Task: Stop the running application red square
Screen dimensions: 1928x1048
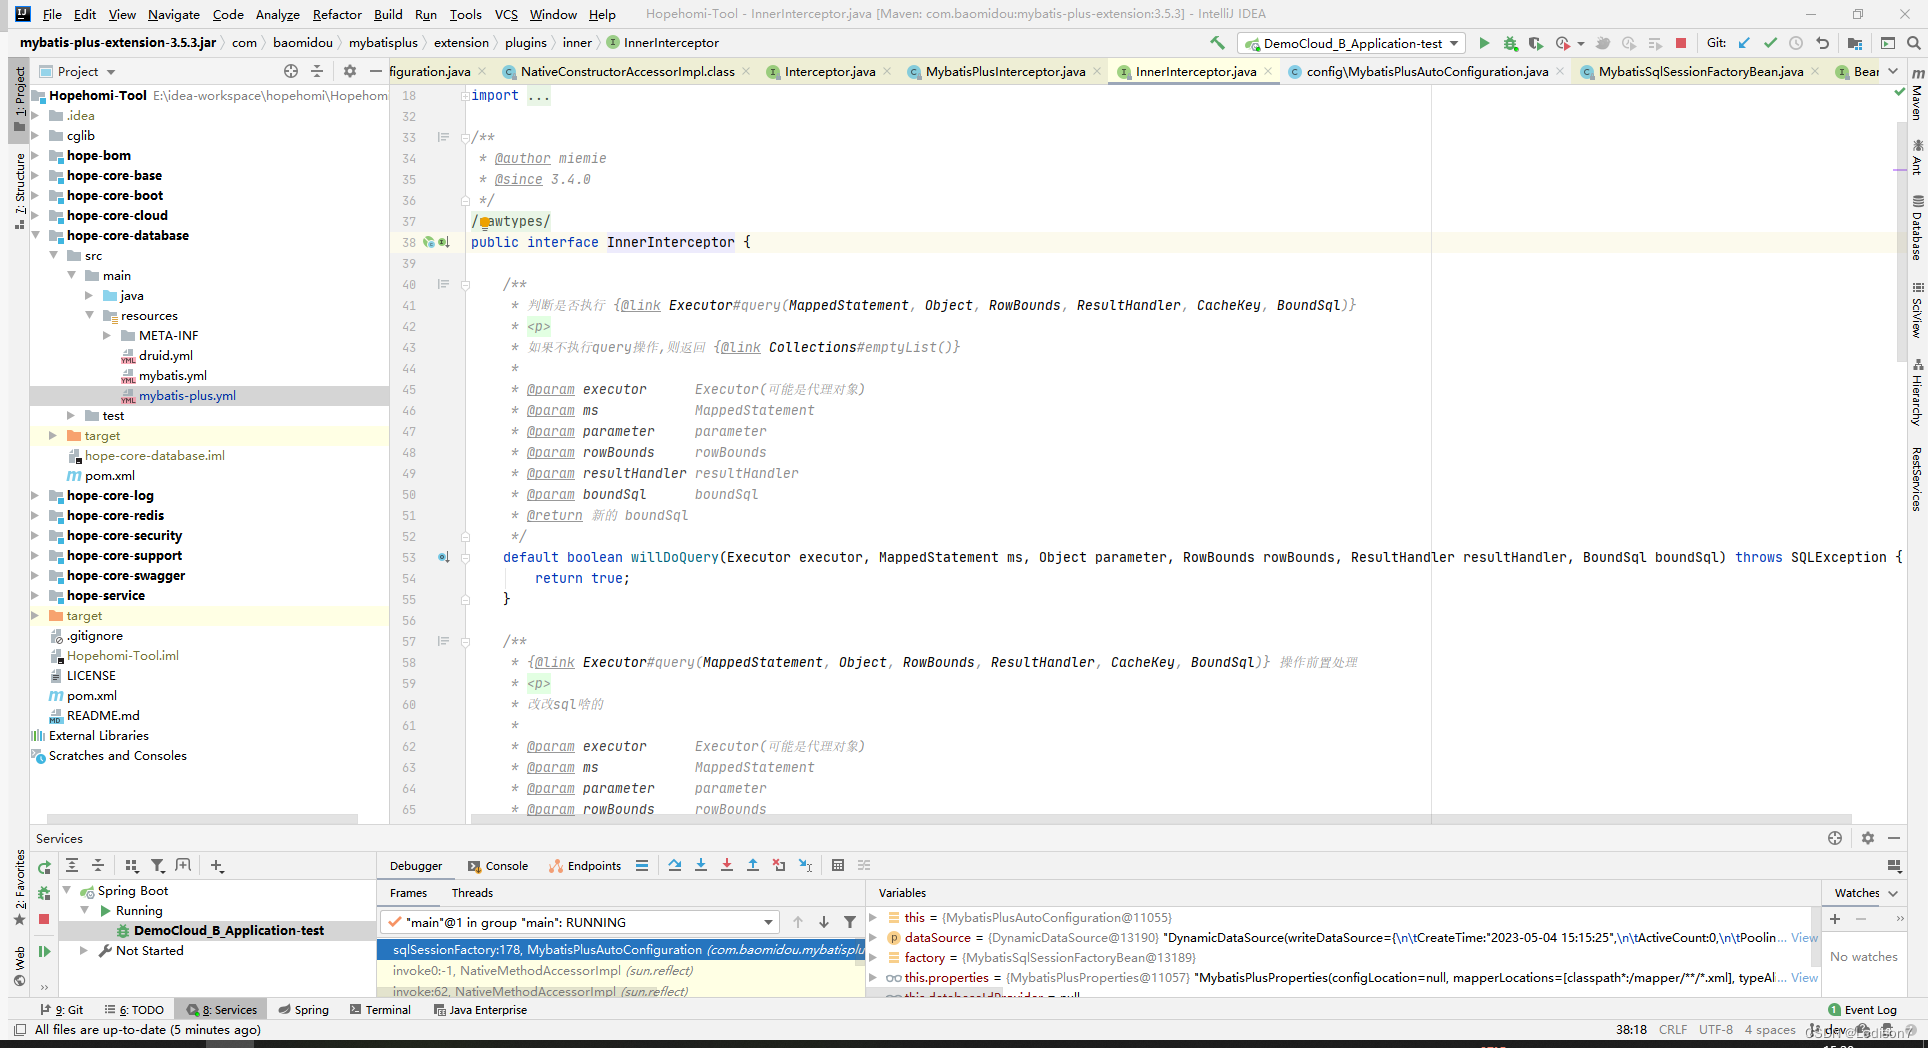Action: [x=1681, y=43]
